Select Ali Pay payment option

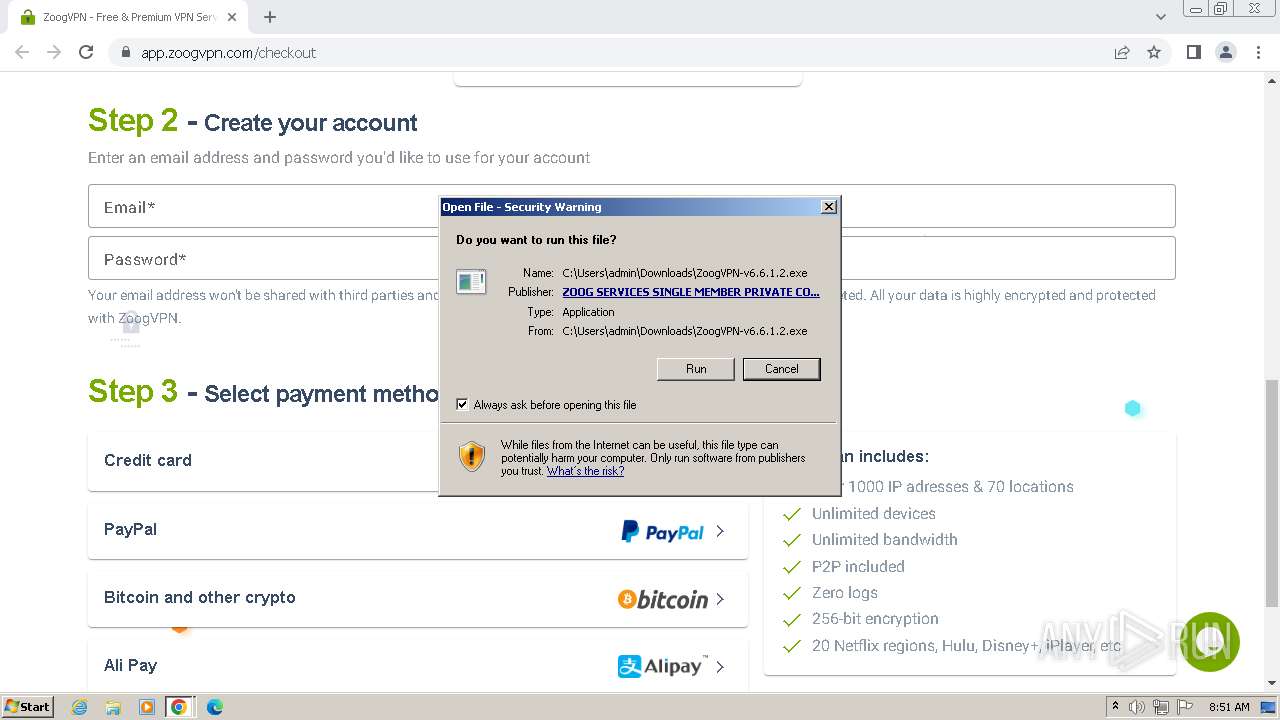click(x=418, y=665)
